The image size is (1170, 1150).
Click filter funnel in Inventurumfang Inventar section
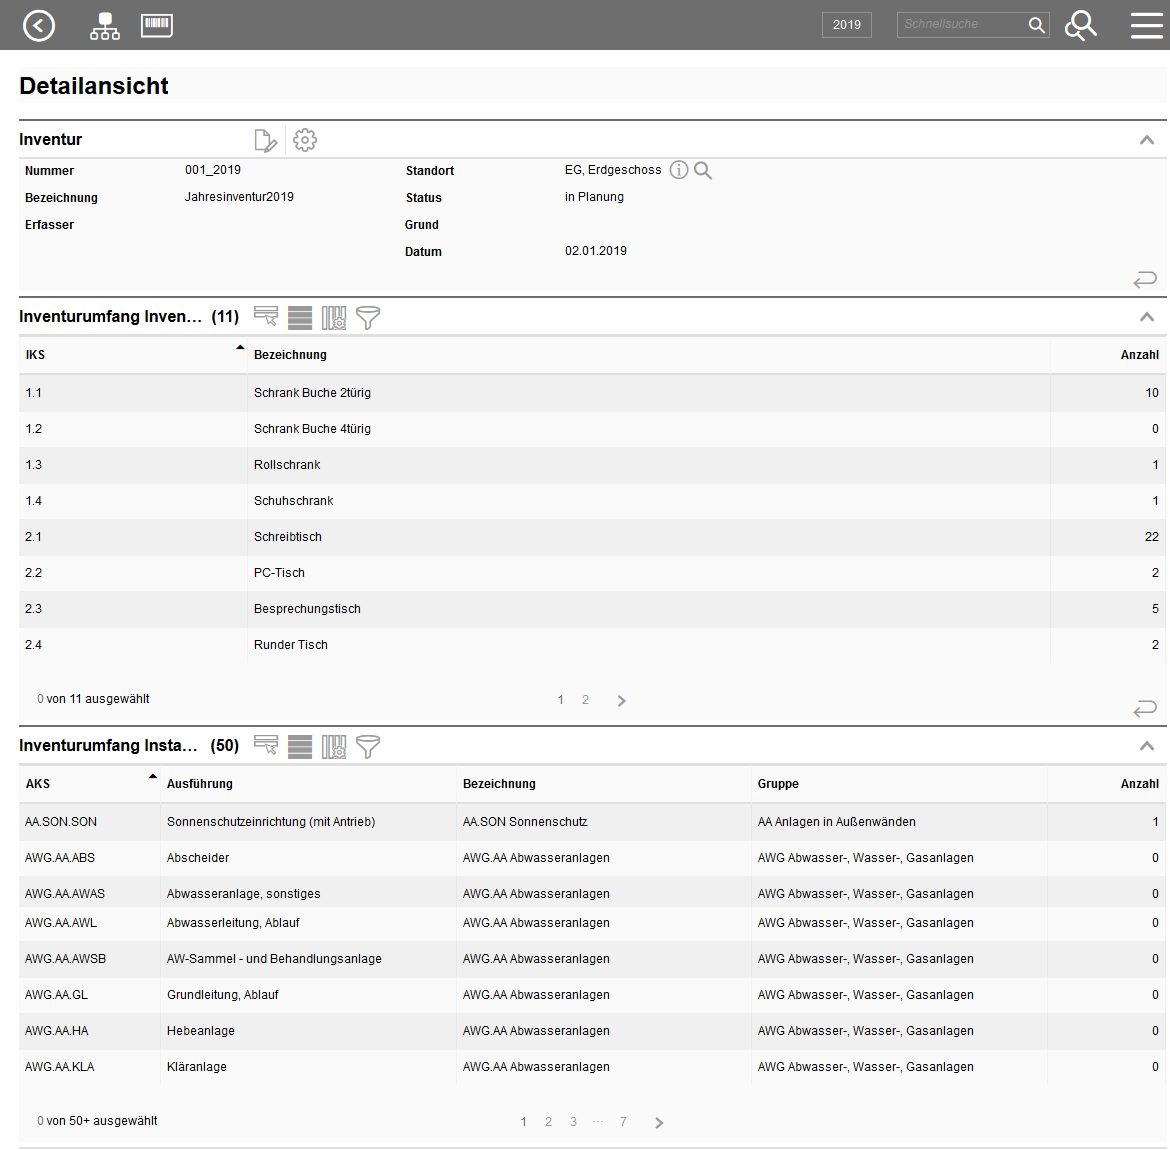pos(368,318)
